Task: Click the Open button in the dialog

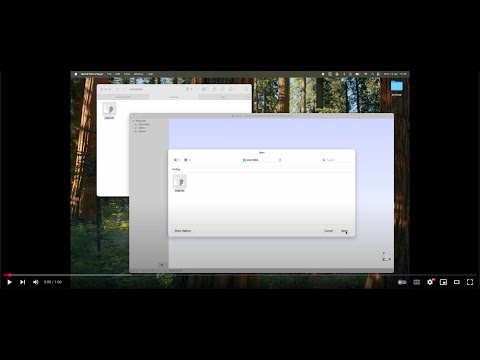Action: tap(344, 231)
